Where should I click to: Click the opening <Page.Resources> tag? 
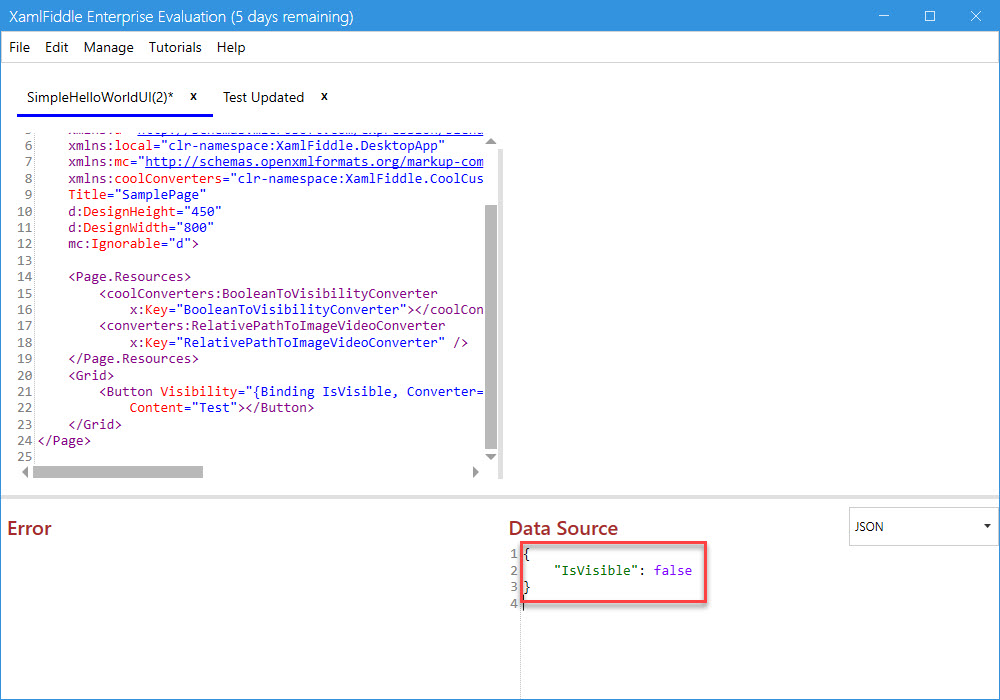pos(129,277)
